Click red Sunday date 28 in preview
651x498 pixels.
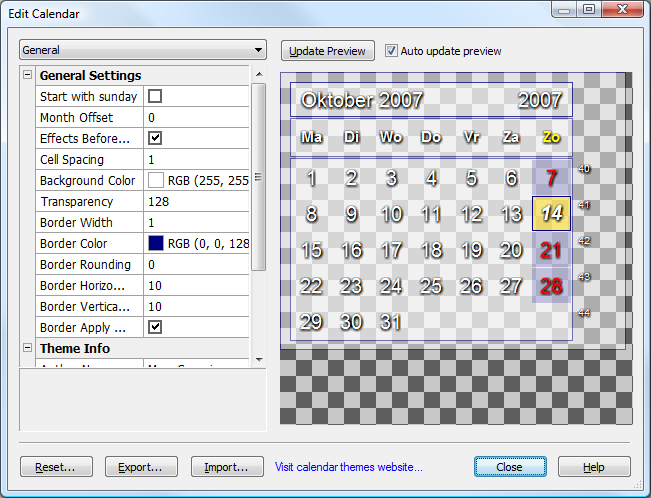(551, 286)
